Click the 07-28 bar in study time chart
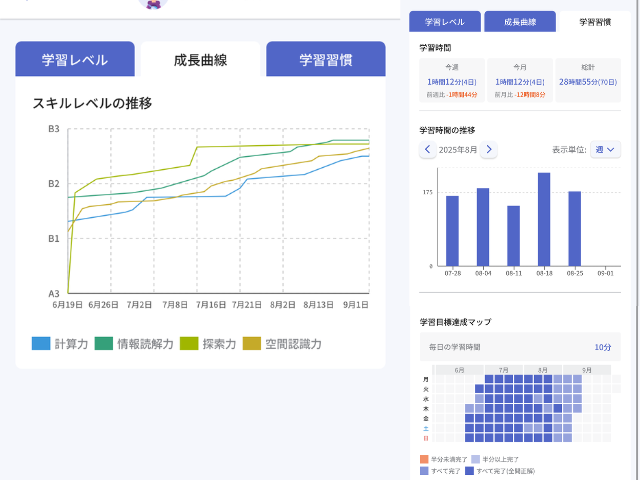Image resolution: width=640 pixels, height=480 pixels. (x=452, y=231)
